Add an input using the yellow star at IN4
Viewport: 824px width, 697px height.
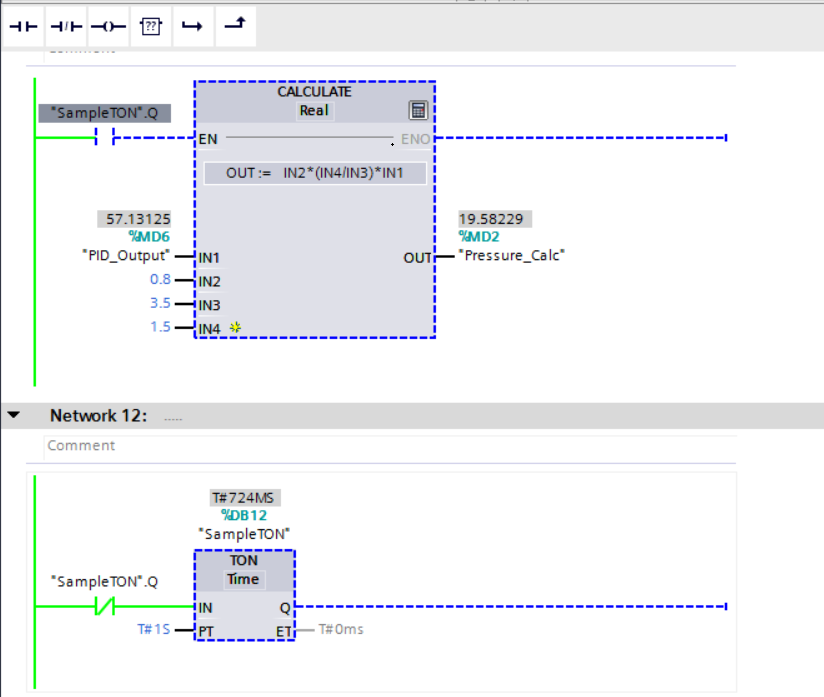point(235,328)
